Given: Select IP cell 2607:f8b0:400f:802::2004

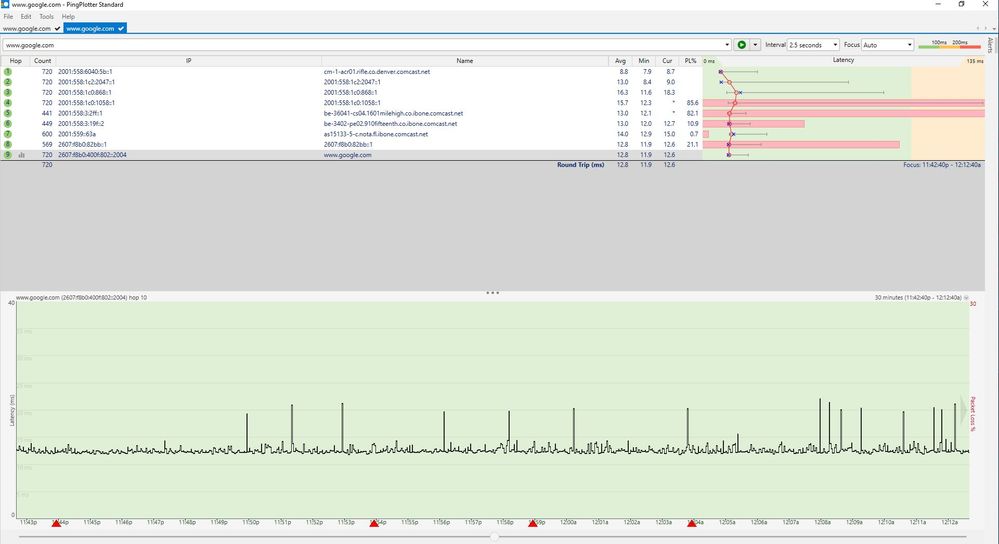Looking at the screenshot, I should tap(92, 155).
